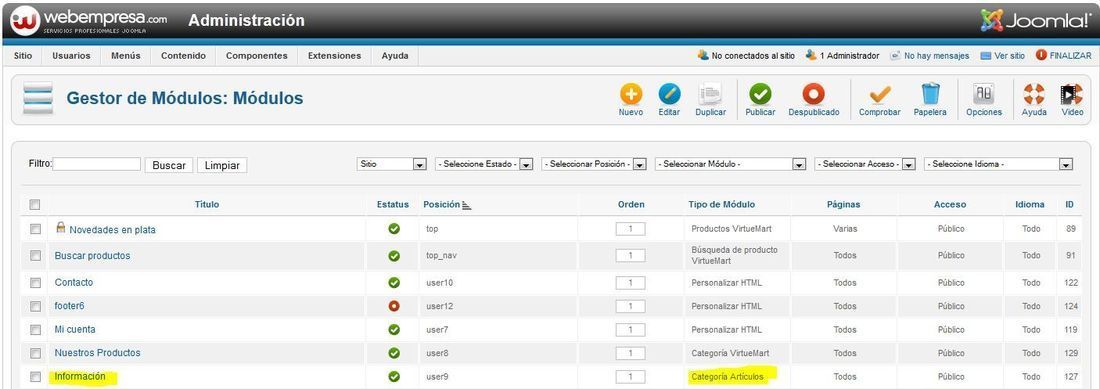The height and width of the screenshot is (389, 1100).
Task: Tick the Mi cuenta checkbox
Action: (x=35, y=329)
